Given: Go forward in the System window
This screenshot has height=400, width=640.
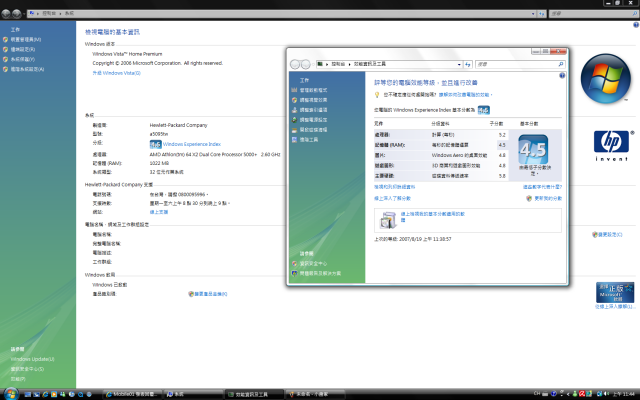Looking at the screenshot, I should [16, 14].
